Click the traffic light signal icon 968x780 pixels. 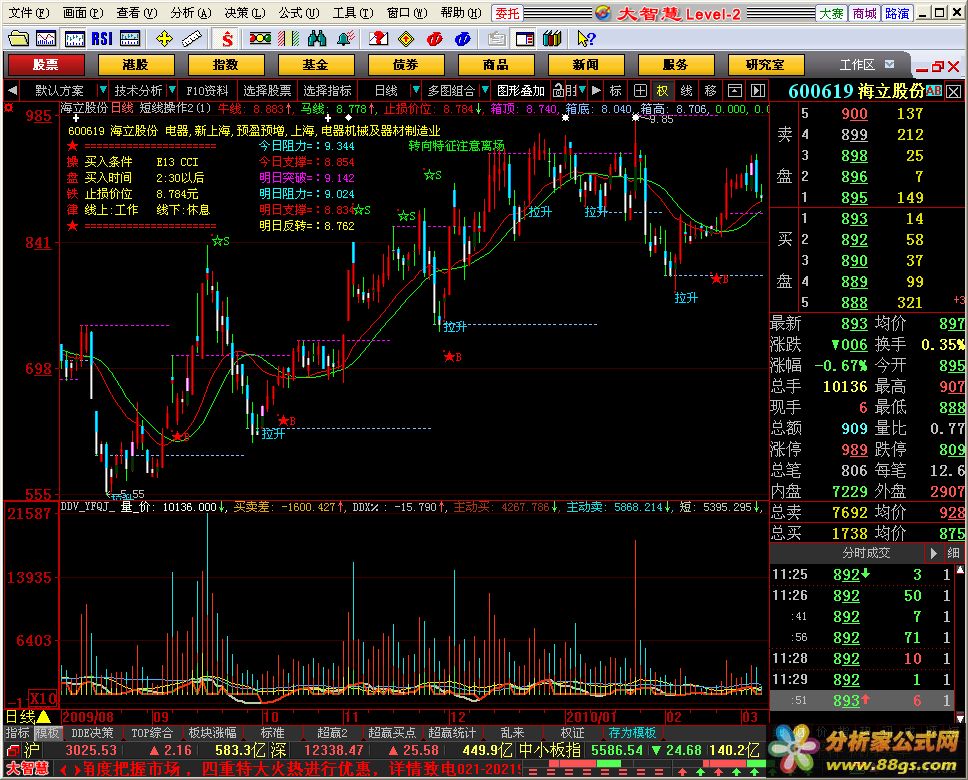260,39
